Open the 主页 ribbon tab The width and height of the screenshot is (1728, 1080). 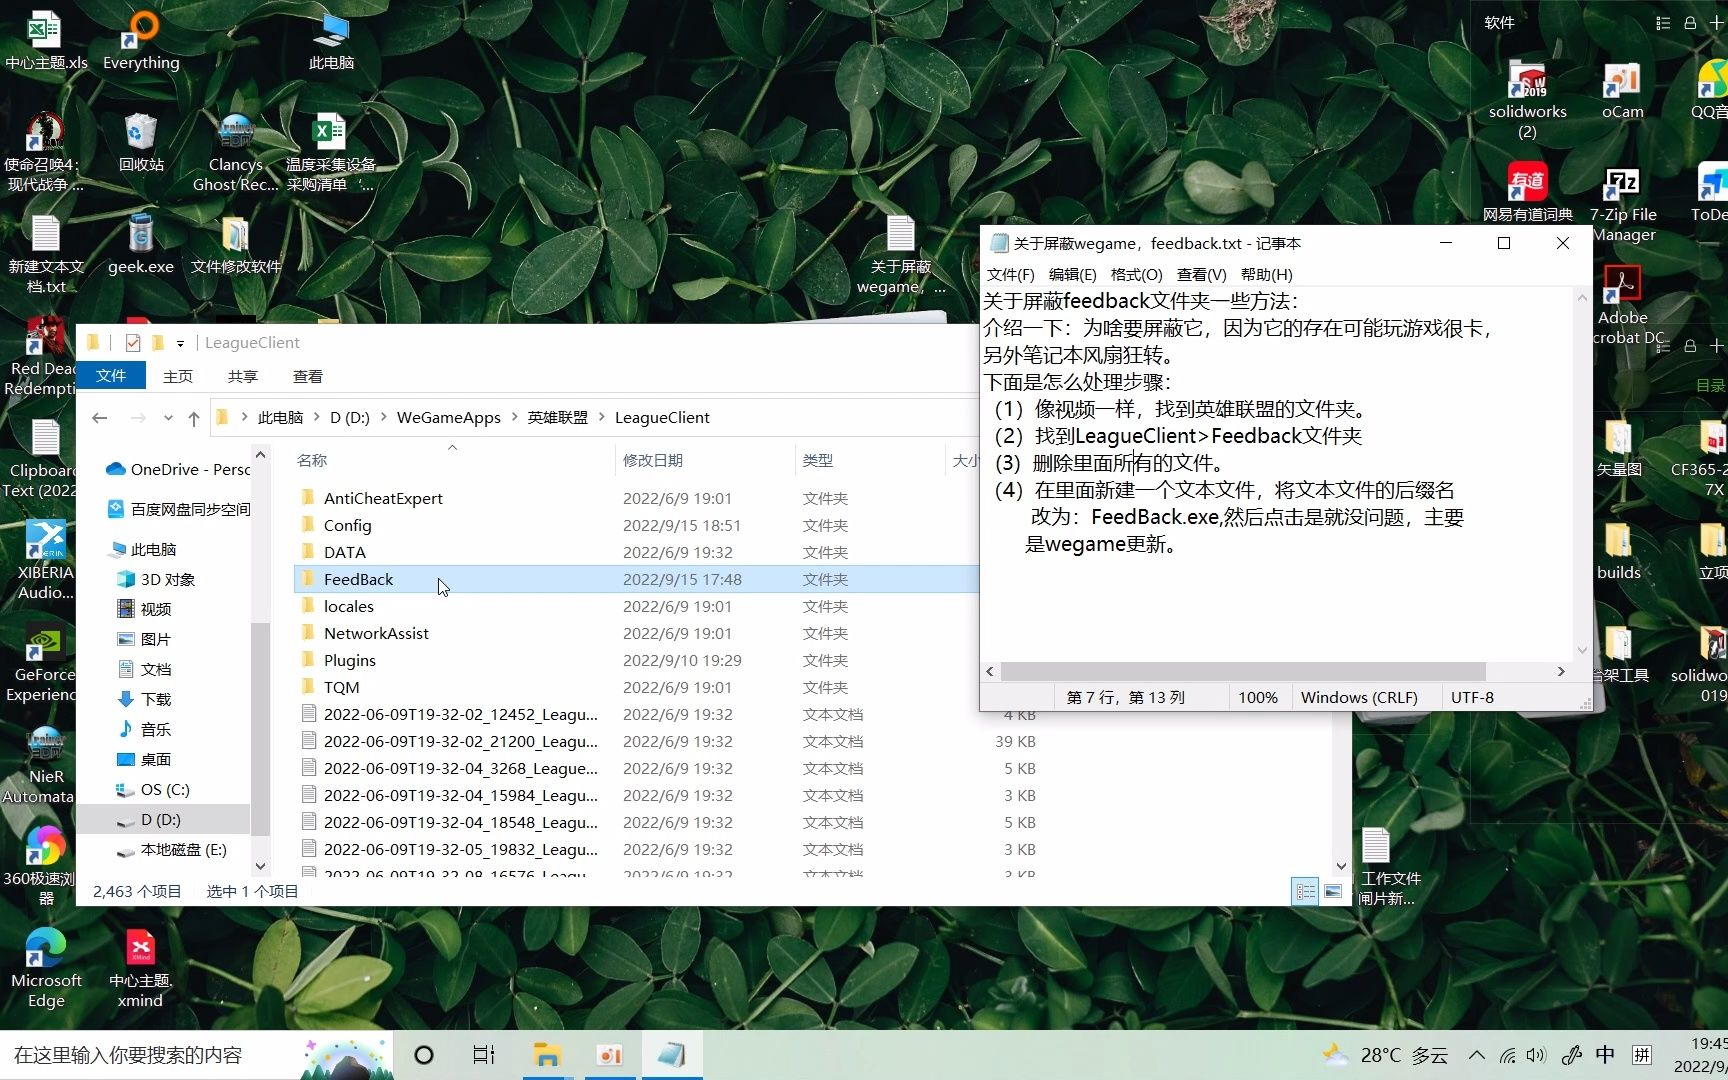point(178,376)
